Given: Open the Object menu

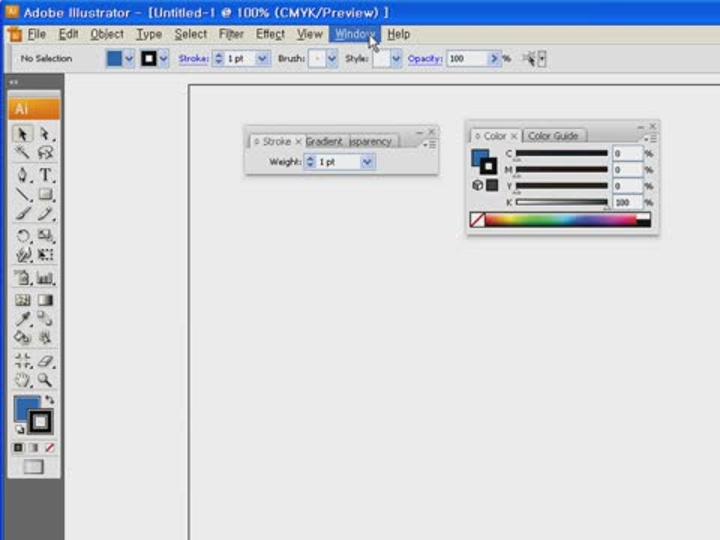Looking at the screenshot, I should [x=107, y=34].
